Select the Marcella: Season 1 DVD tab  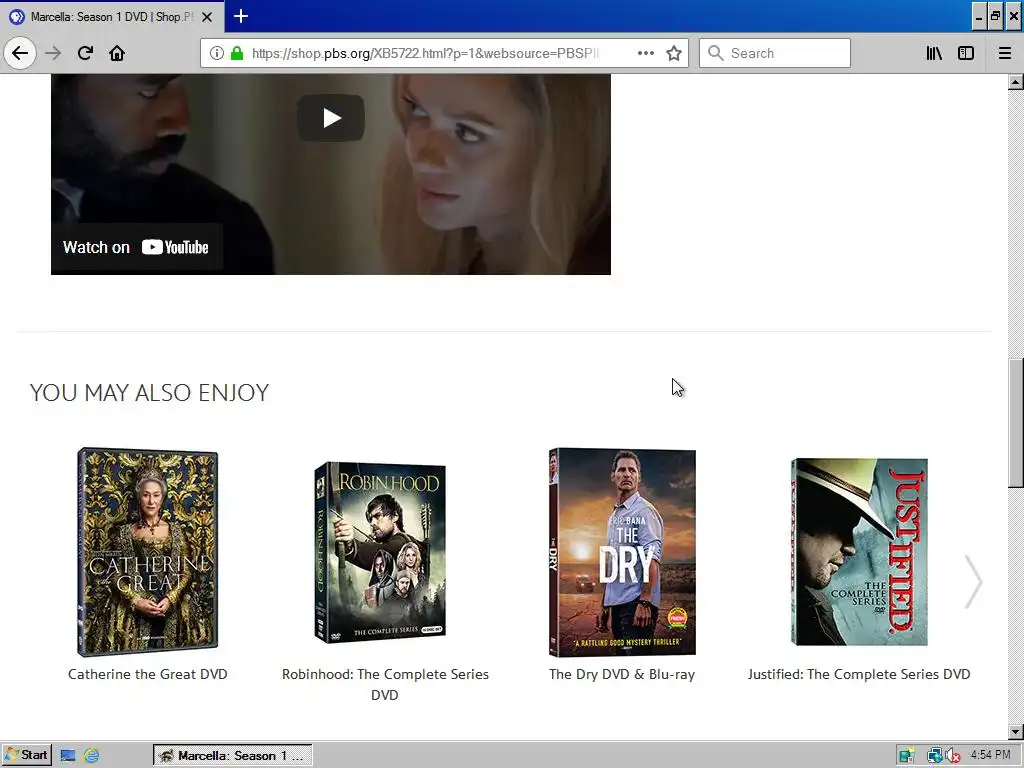112,16
